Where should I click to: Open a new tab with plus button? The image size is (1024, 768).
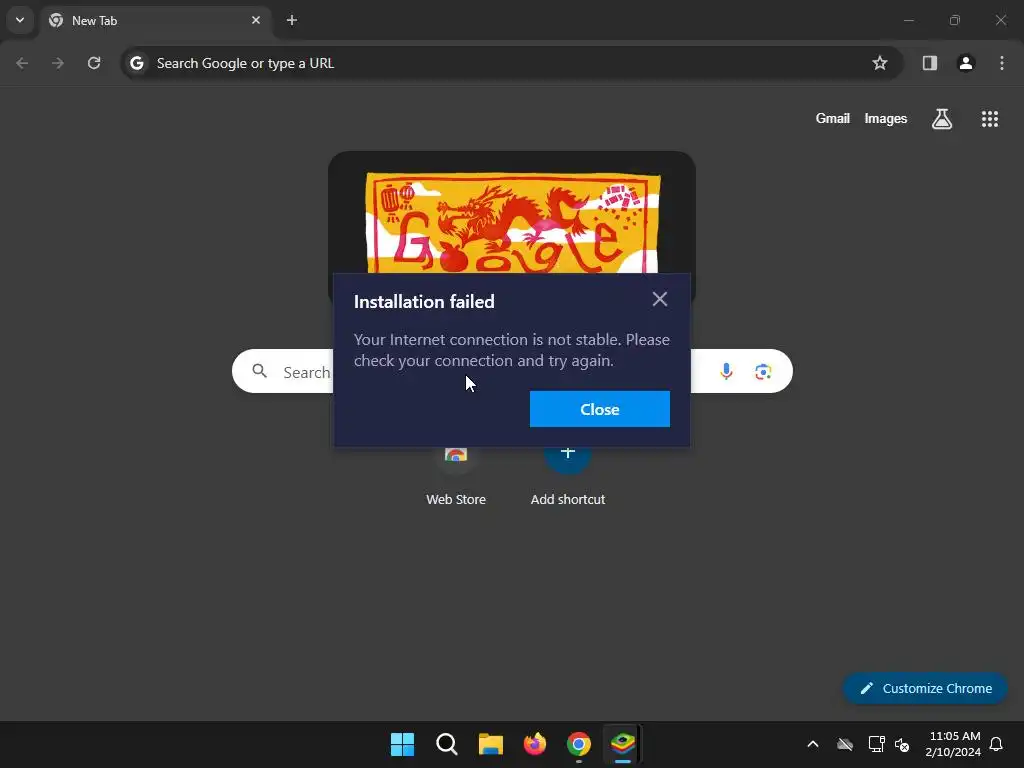point(292,20)
